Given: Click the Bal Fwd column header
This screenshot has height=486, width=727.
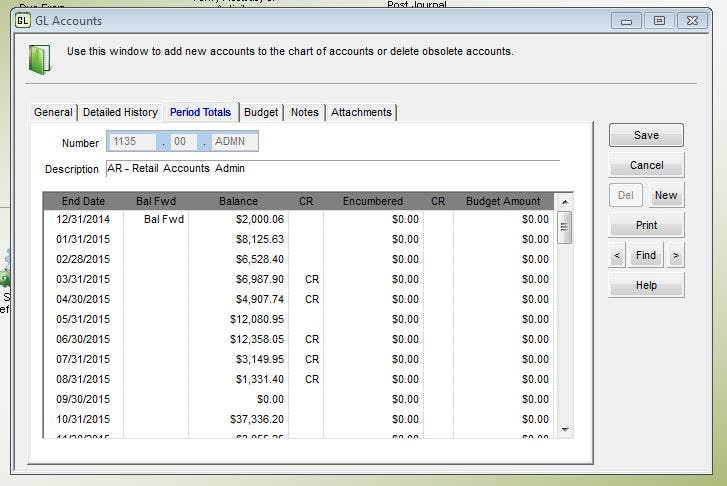Looking at the screenshot, I should pyautogui.click(x=156, y=201).
